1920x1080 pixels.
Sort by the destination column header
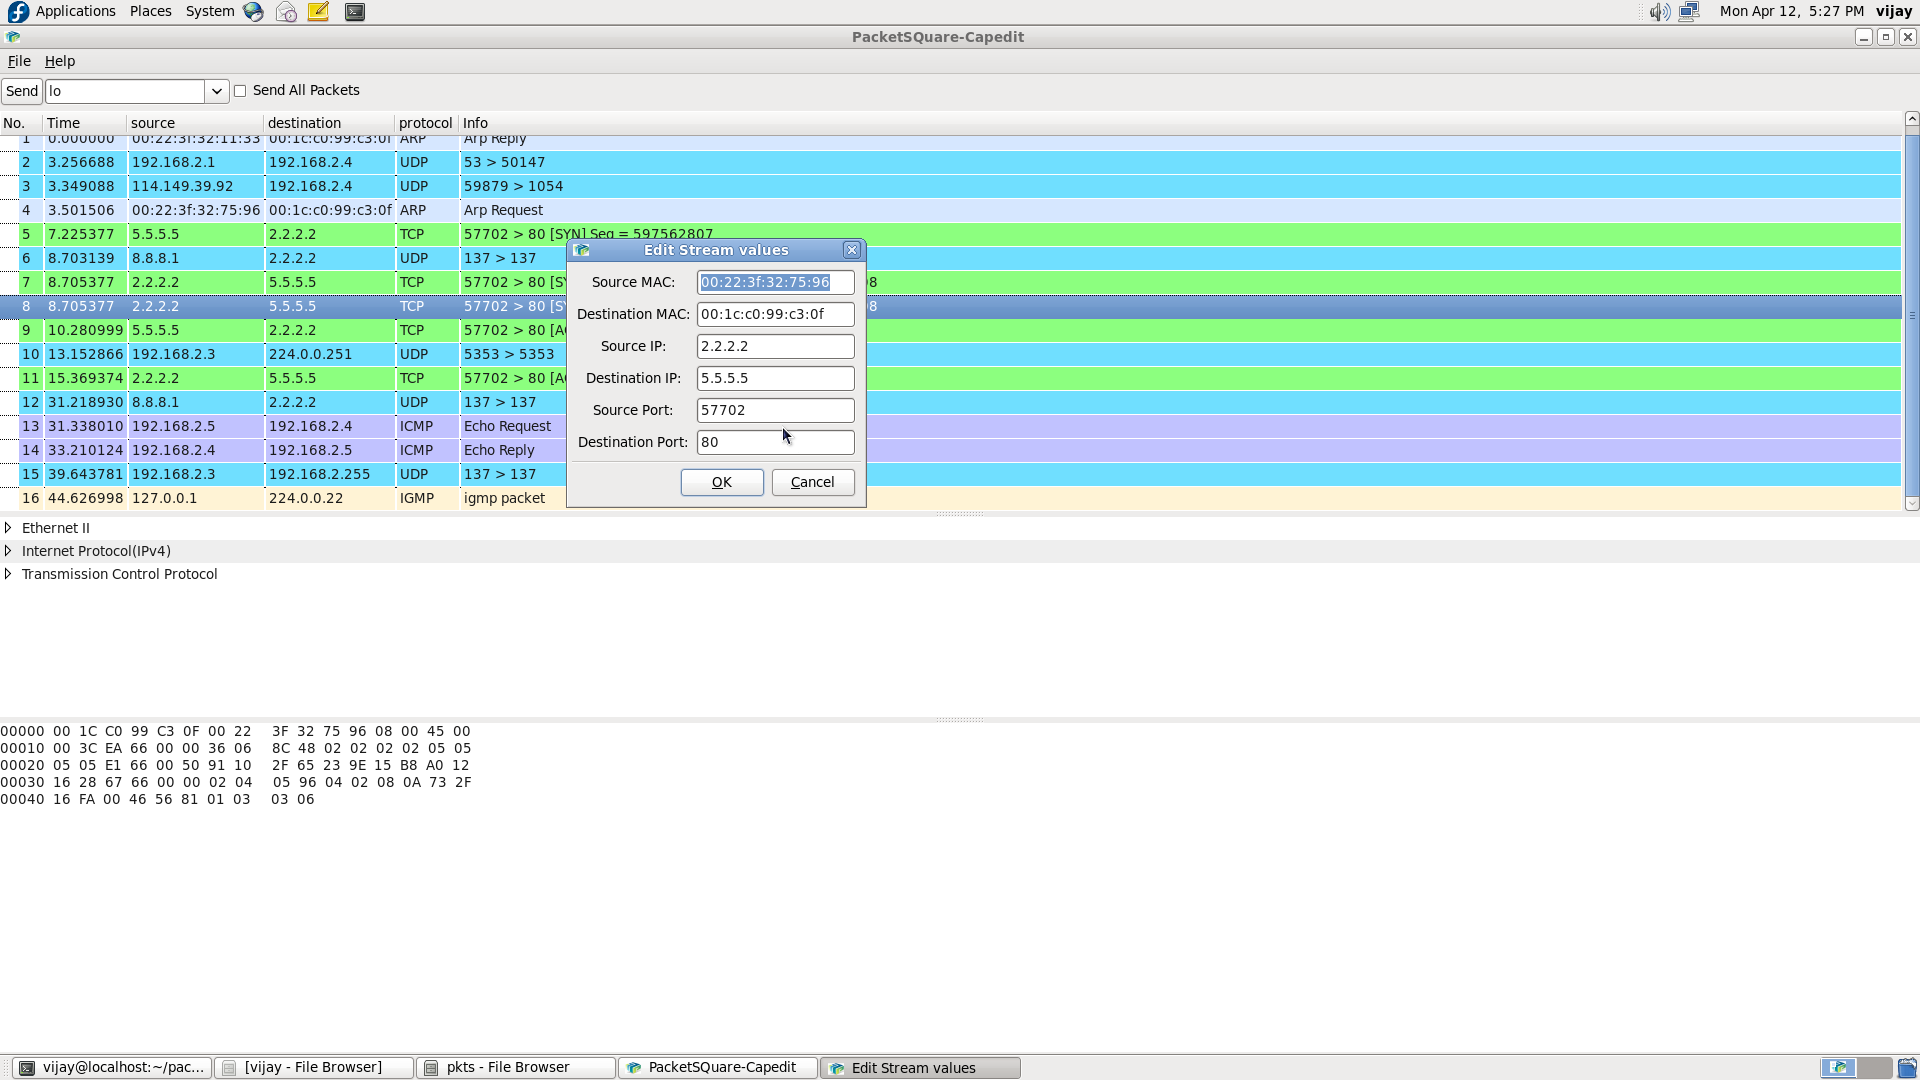tap(330, 123)
